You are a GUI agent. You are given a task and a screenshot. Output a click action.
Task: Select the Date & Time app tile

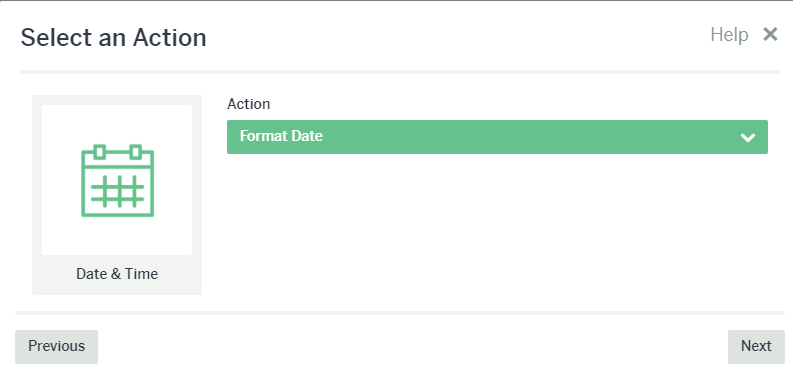point(117,195)
